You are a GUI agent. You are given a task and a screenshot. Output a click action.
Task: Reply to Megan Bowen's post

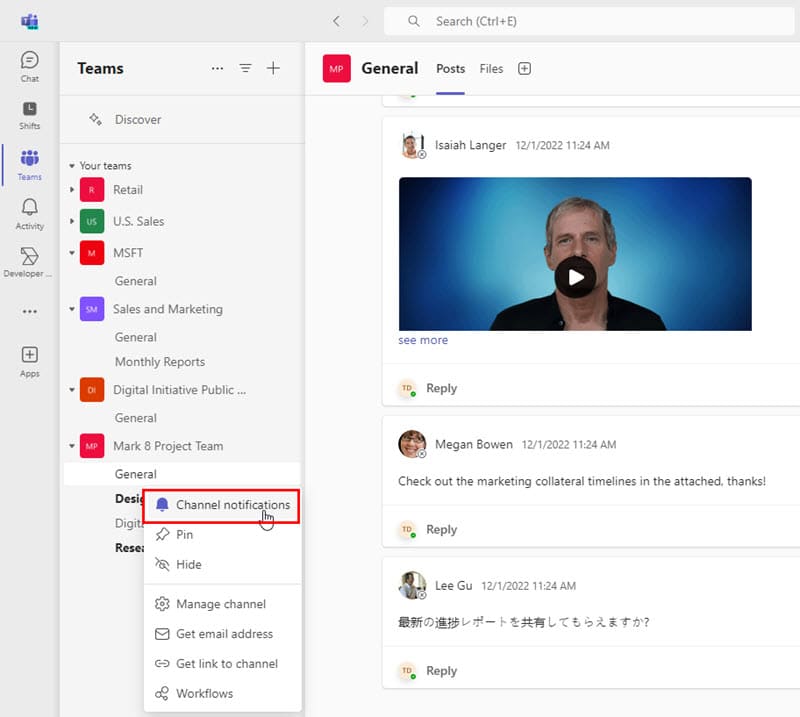441,530
